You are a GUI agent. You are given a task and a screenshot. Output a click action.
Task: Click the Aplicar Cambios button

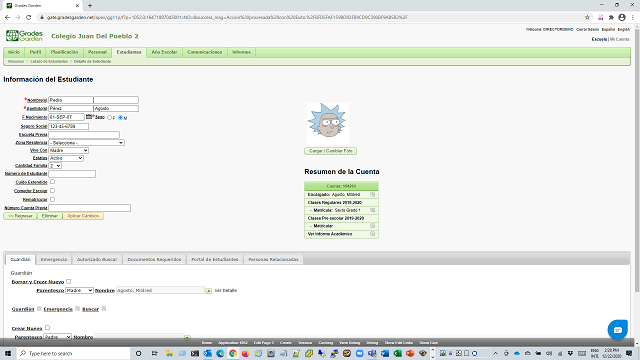pos(83,216)
